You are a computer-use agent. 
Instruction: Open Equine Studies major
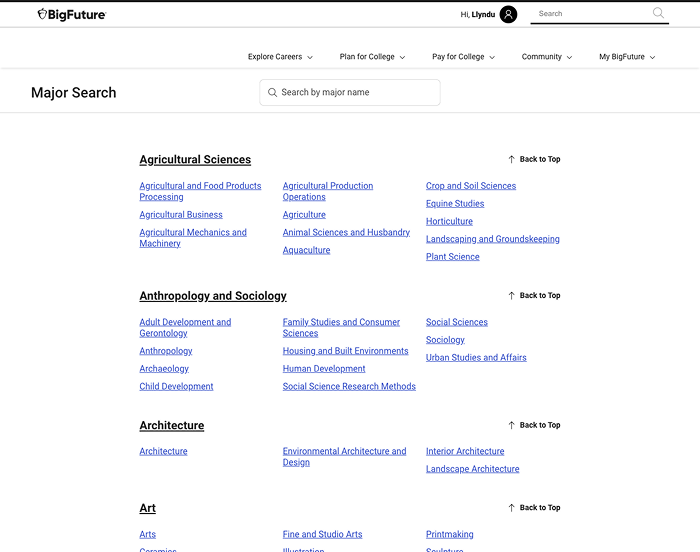[x=455, y=204]
